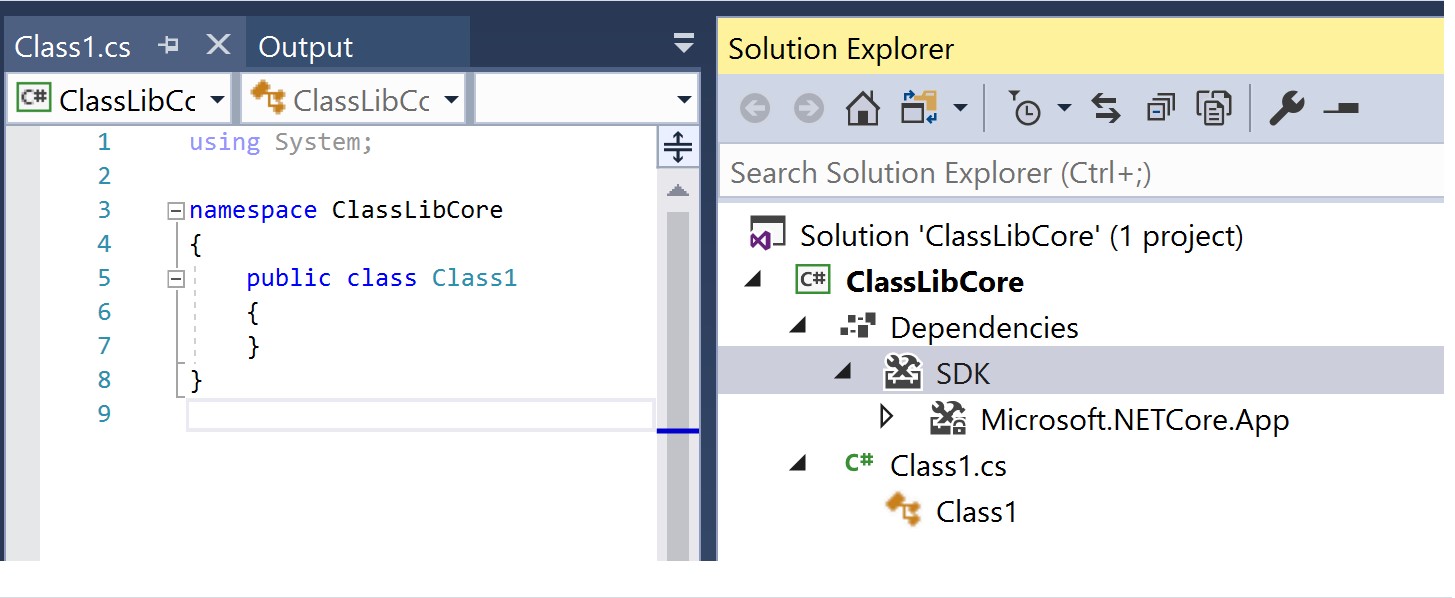Click the class icon in type navigation dropdown

[267, 98]
